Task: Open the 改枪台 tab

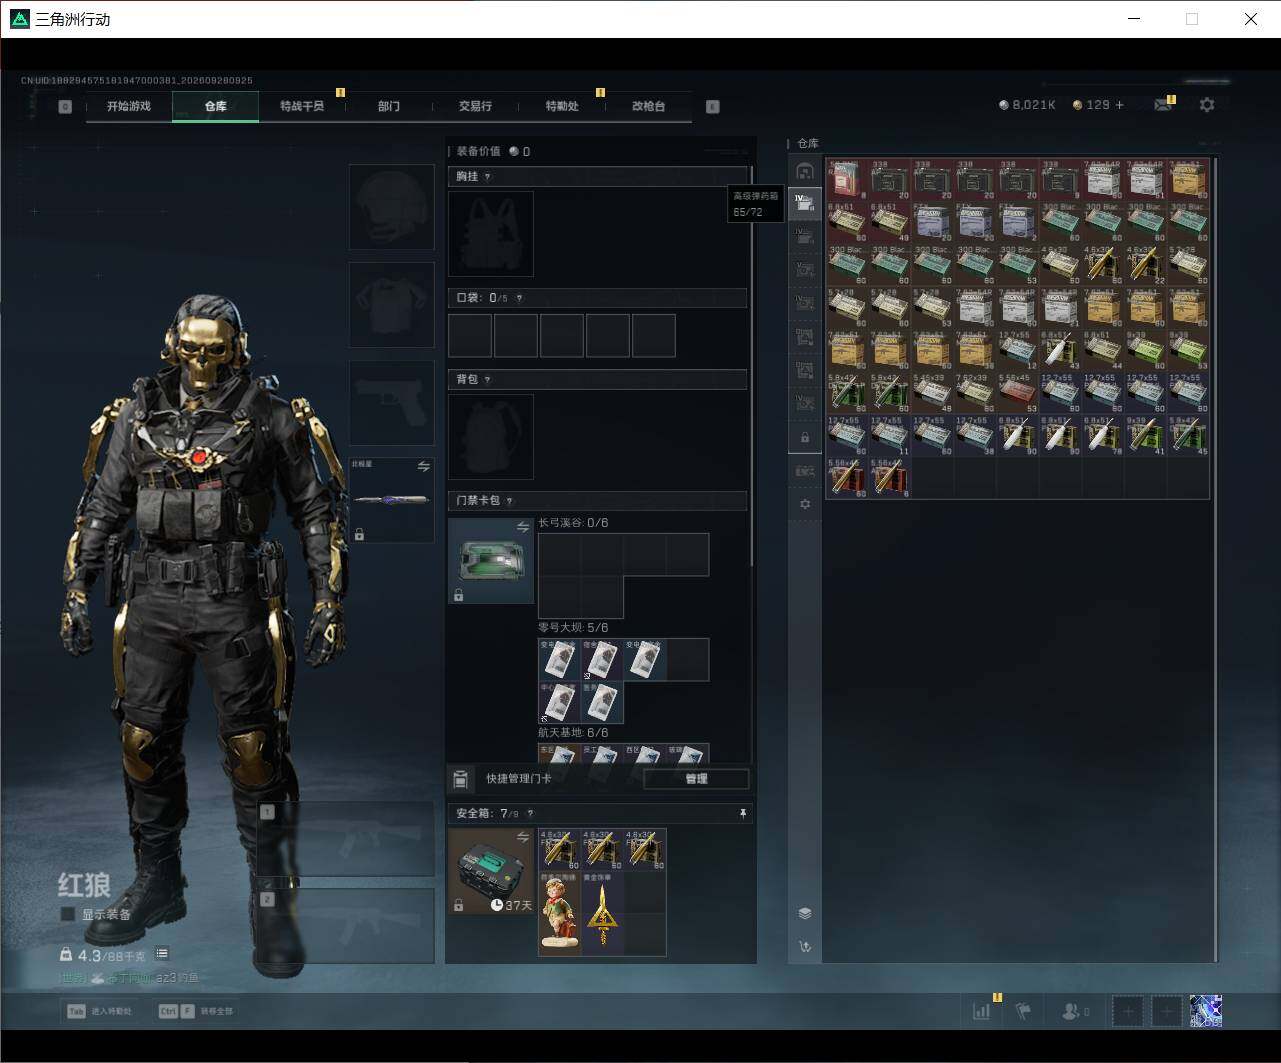Action: (x=648, y=106)
